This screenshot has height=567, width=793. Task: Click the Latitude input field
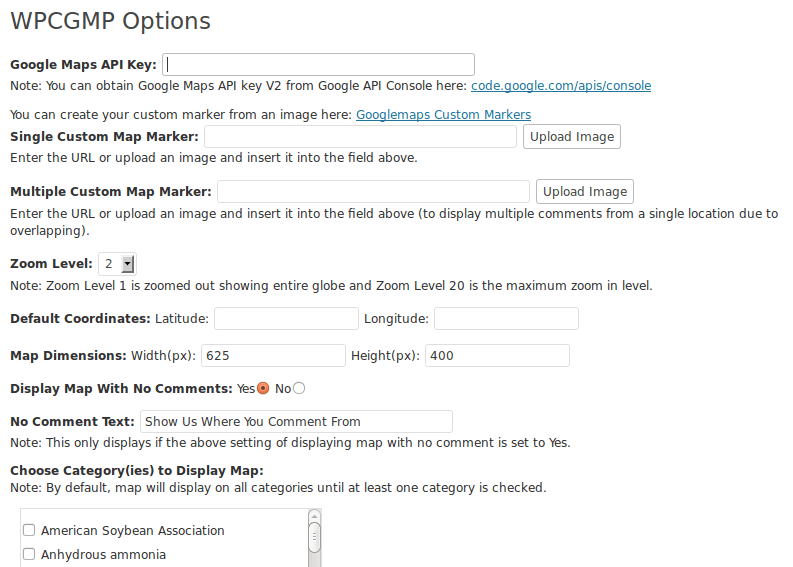tap(286, 319)
